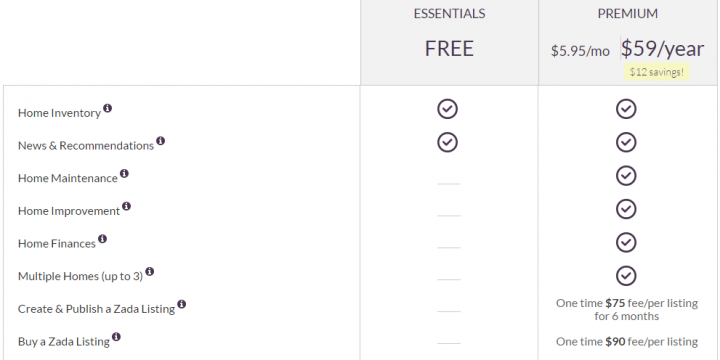The height and width of the screenshot is (360, 720).
Task: Open News & Recommendations info tooltip icon
Action: (160, 141)
